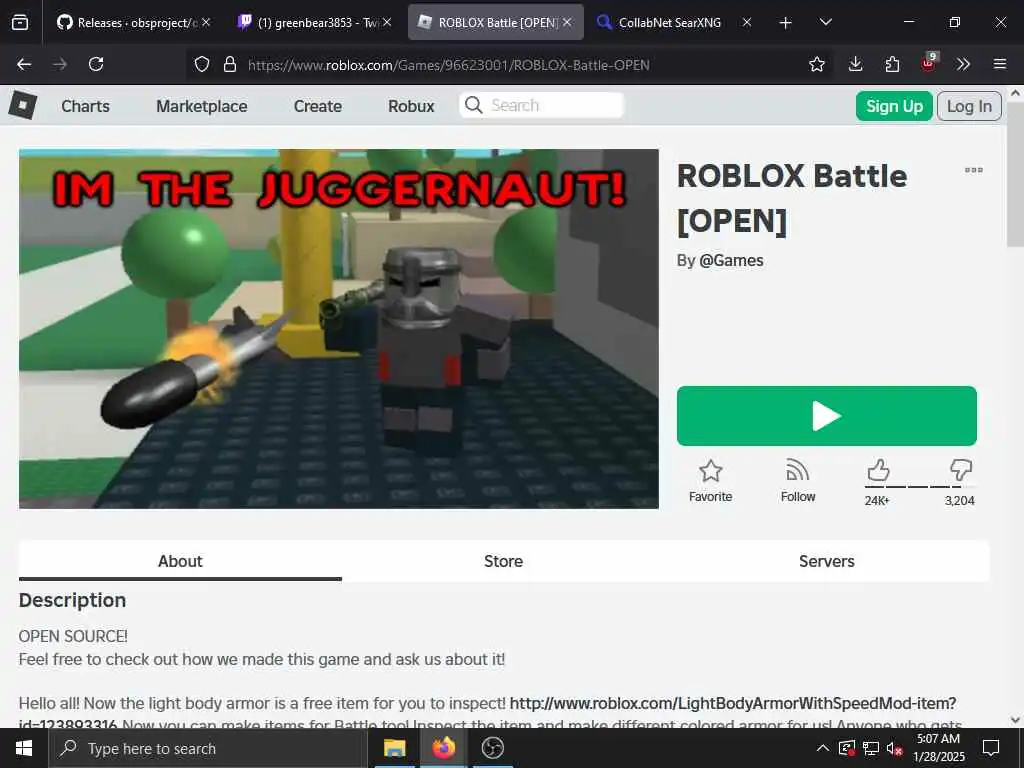The image size is (1024, 768).
Task: Reload the page with the refresh icon
Action: click(96, 64)
